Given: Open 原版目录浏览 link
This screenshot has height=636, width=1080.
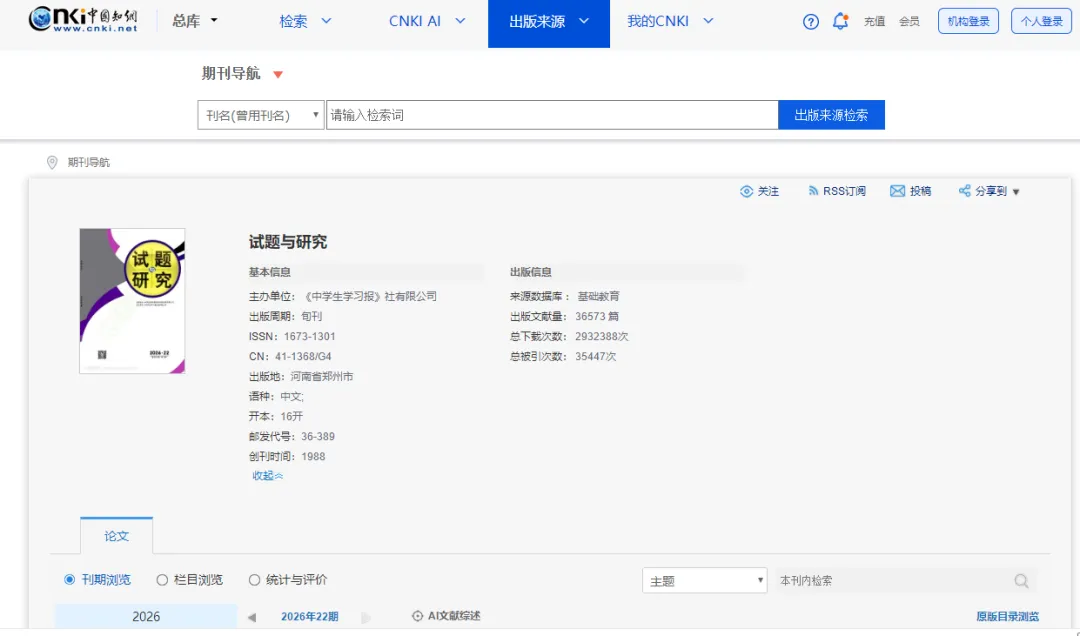Looking at the screenshot, I should [1008, 617].
